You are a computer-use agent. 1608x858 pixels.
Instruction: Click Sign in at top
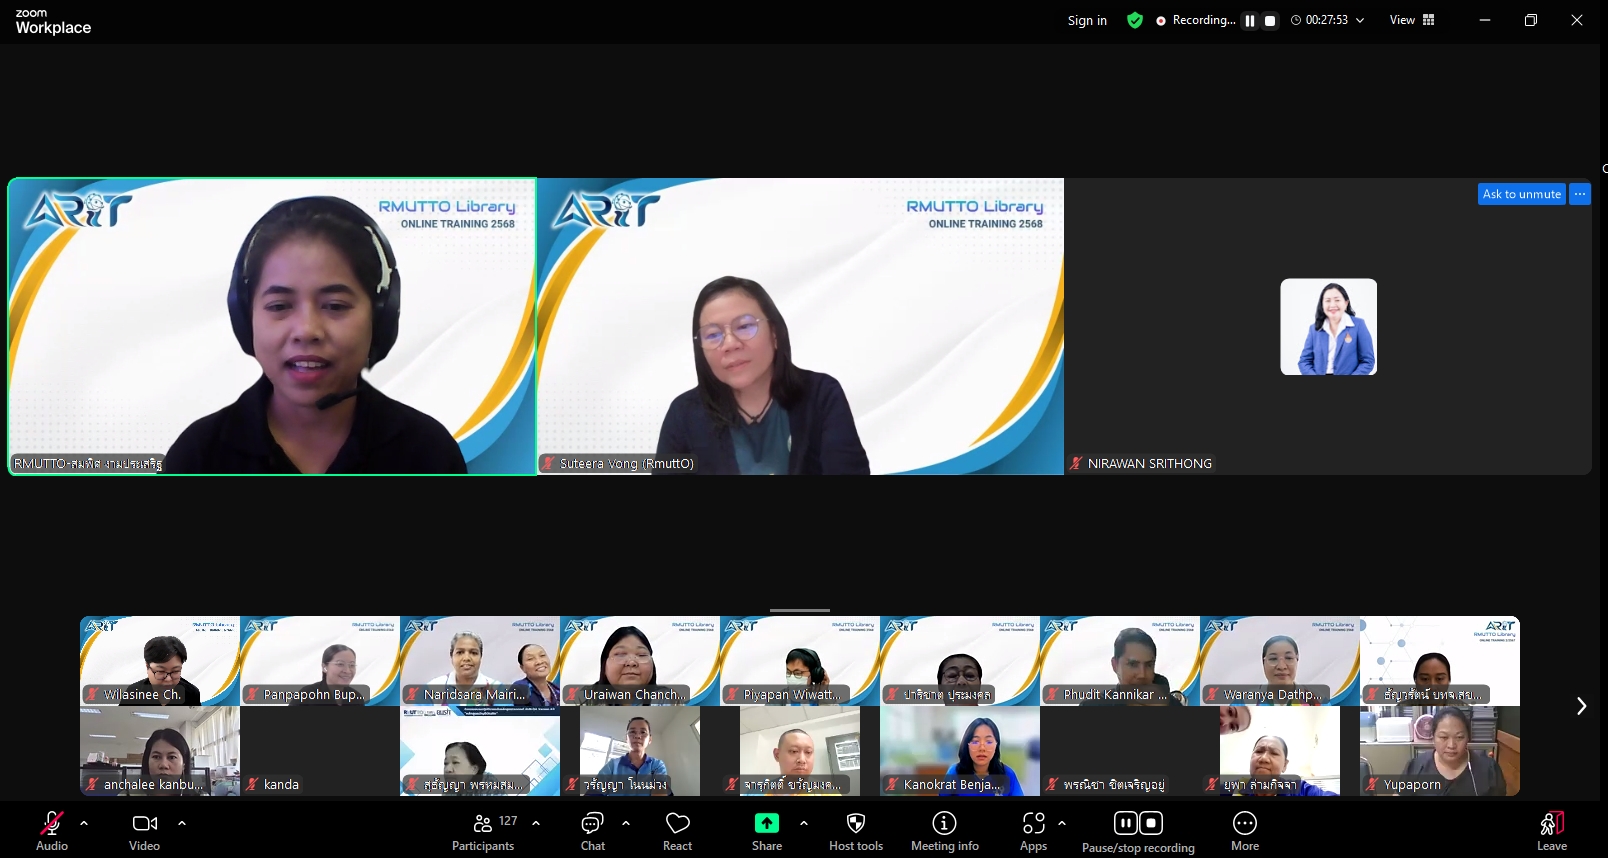point(1087,20)
